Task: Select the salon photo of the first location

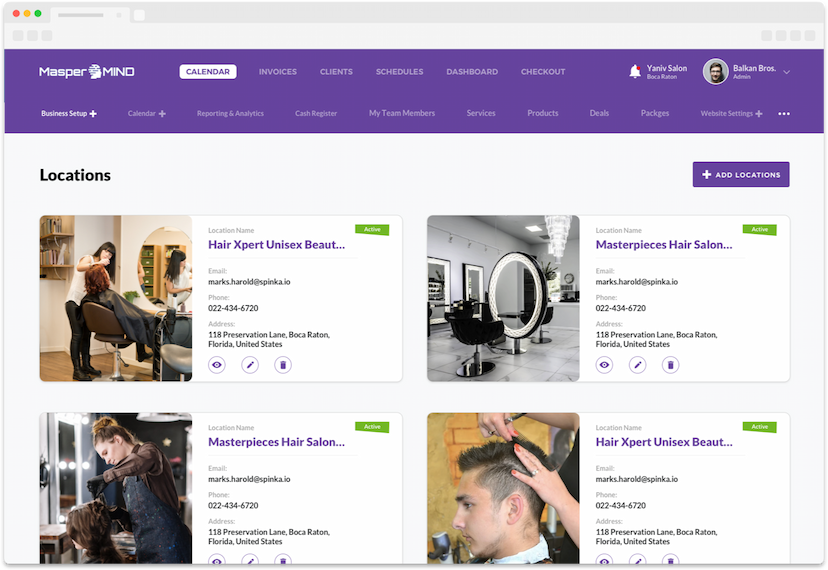Action: pyautogui.click(x=116, y=298)
